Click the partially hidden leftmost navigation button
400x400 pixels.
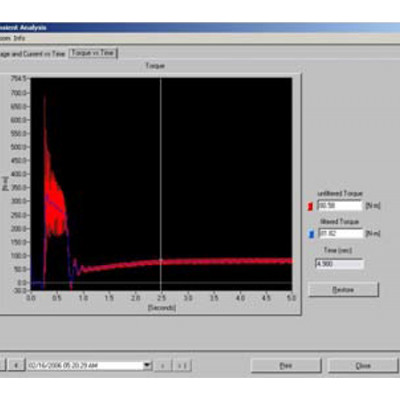(3, 365)
